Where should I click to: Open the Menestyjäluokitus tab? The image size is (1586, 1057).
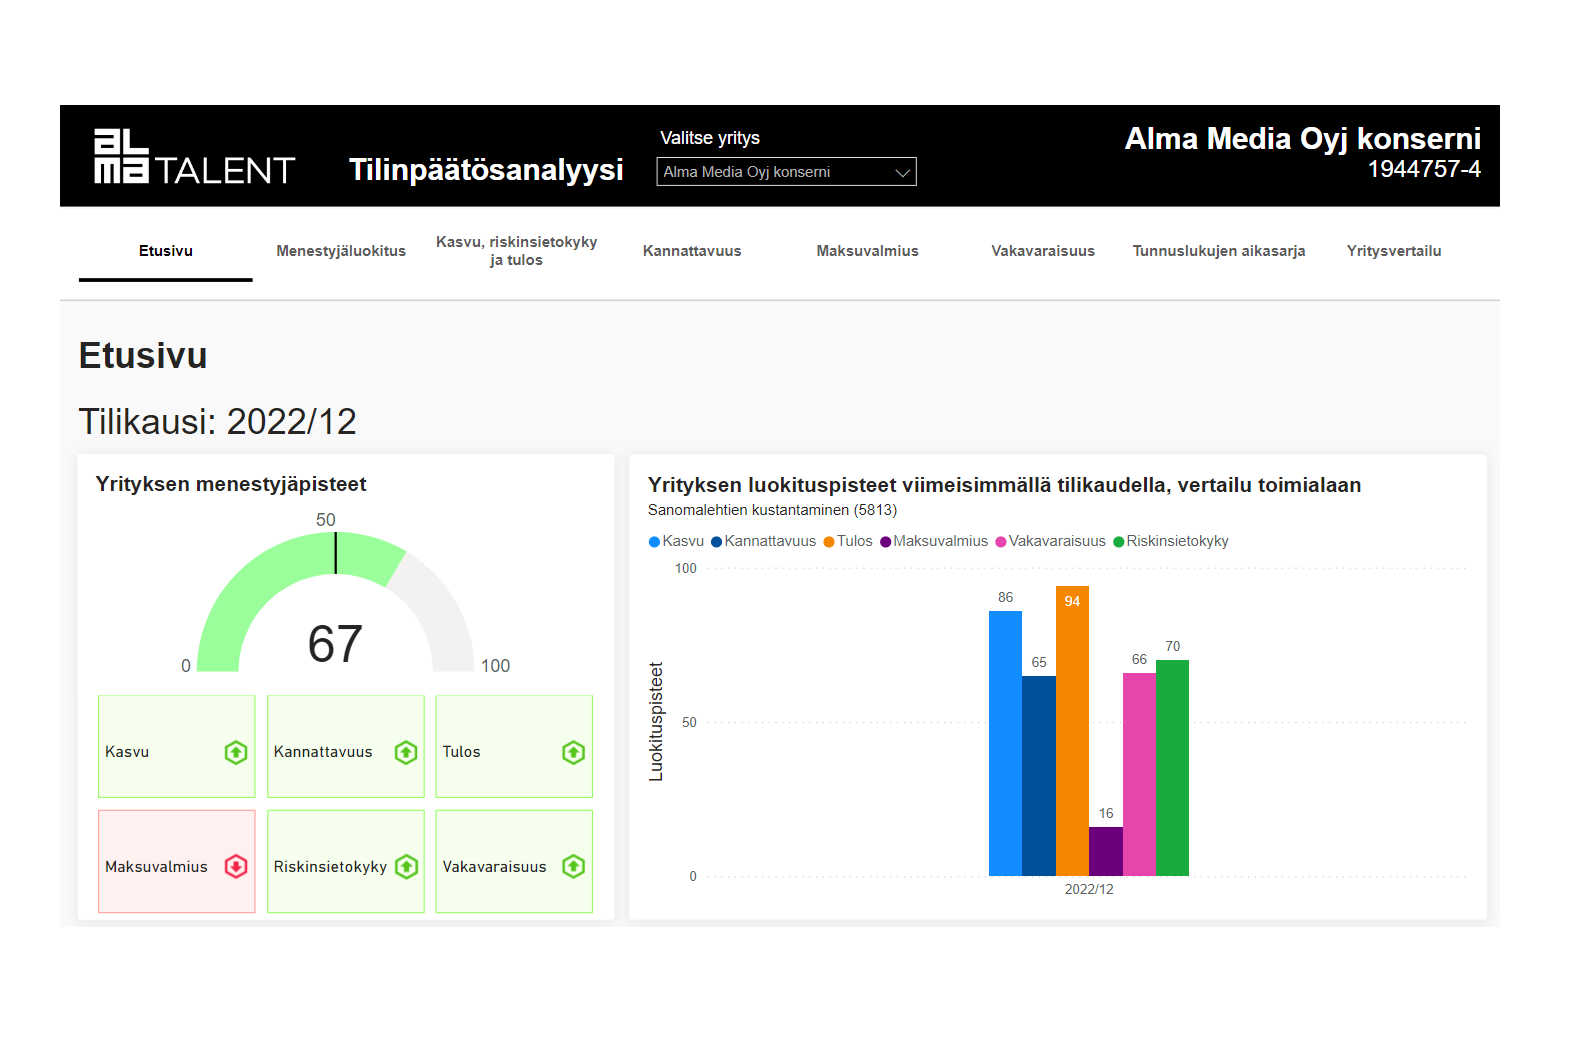pyautogui.click(x=341, y=251)
